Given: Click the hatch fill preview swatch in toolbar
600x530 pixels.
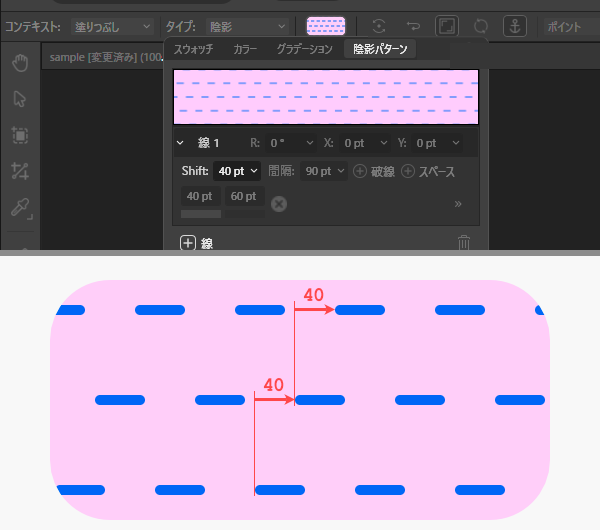Looking at the screenshot, I should (326, 26).
